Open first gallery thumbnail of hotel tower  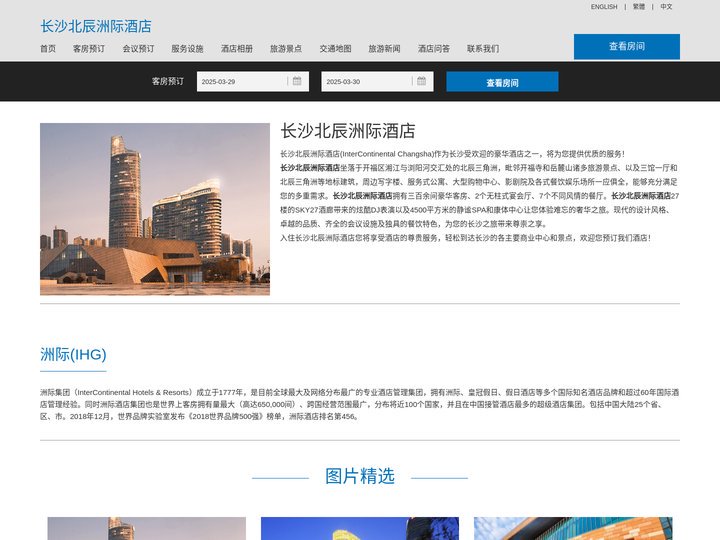[x=146, y=529]
